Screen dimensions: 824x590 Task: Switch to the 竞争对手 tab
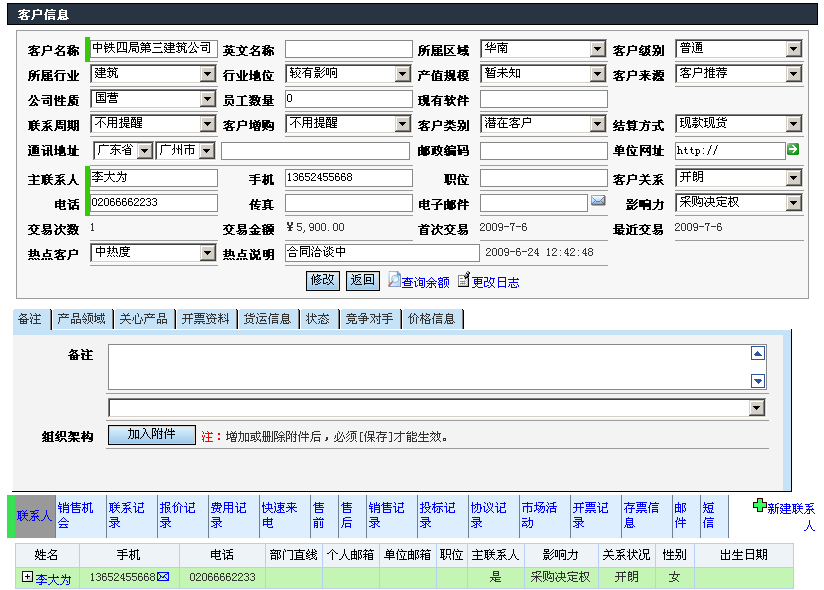point(369,319)
